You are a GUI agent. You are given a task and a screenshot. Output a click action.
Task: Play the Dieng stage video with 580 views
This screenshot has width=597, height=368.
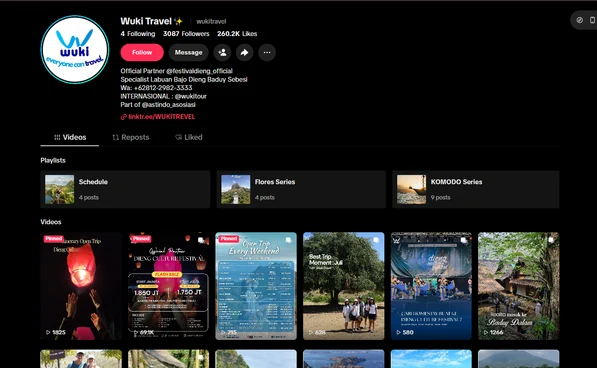coord(431,286)
